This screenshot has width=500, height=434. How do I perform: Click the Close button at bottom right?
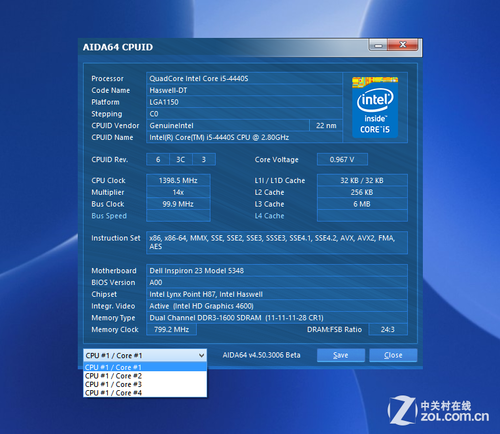point(393,355)
